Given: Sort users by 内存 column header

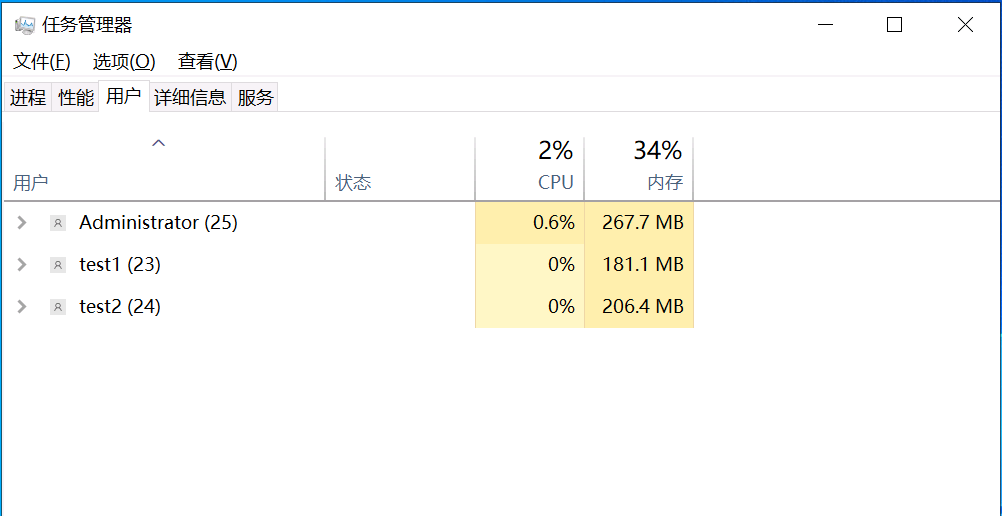Looking at the screenshot, I should pos(664,183).
